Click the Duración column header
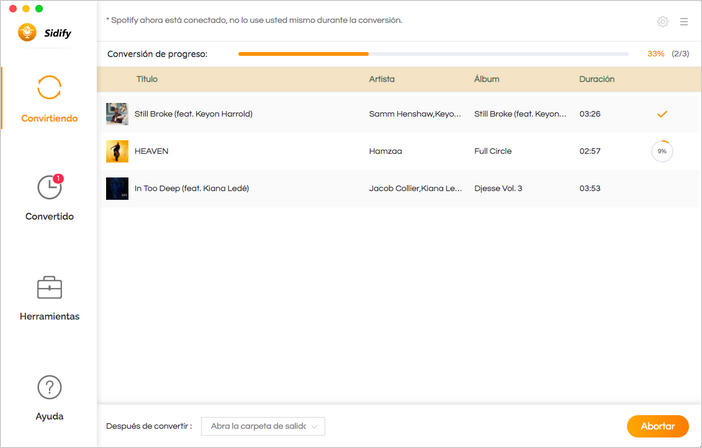Viewport: 702px width, 448px height. (x=597, y=79)
